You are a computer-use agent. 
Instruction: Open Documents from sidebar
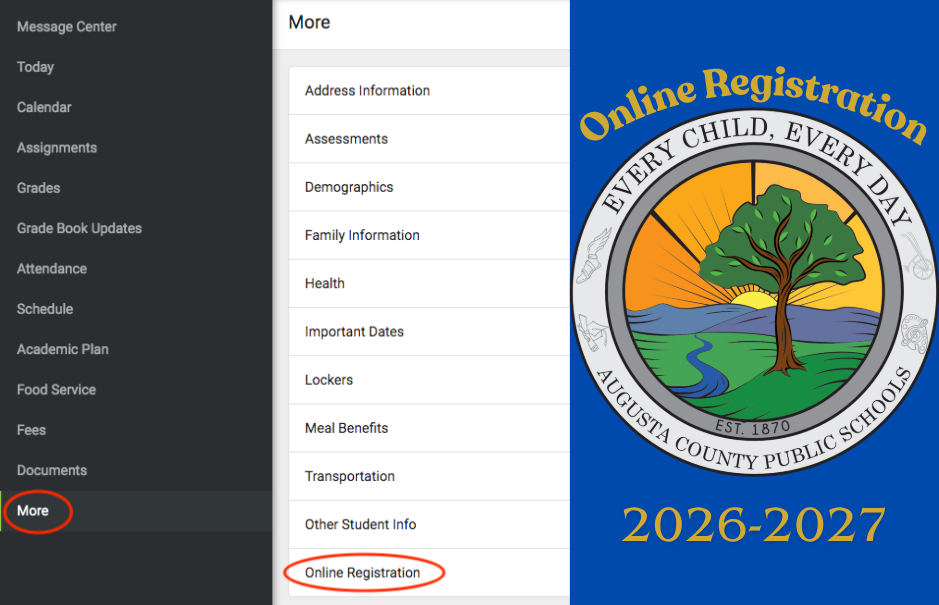[x=52, y=470]
